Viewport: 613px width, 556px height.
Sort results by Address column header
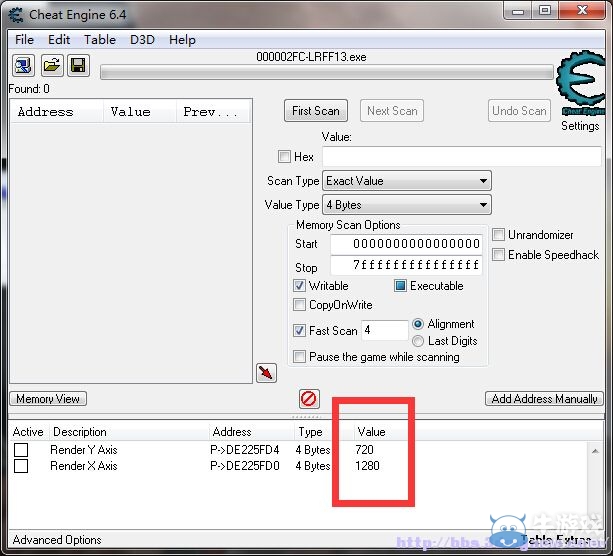click(x=57, y=112)
